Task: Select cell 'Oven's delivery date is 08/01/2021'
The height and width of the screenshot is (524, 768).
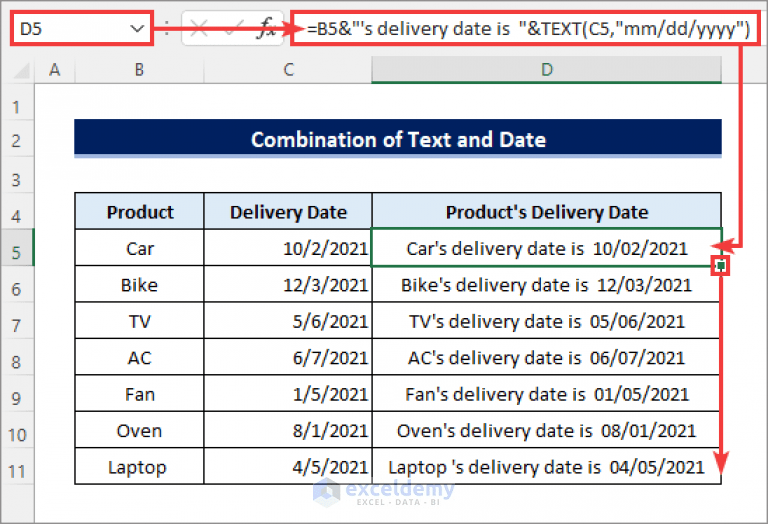Action: pos(547,430)
